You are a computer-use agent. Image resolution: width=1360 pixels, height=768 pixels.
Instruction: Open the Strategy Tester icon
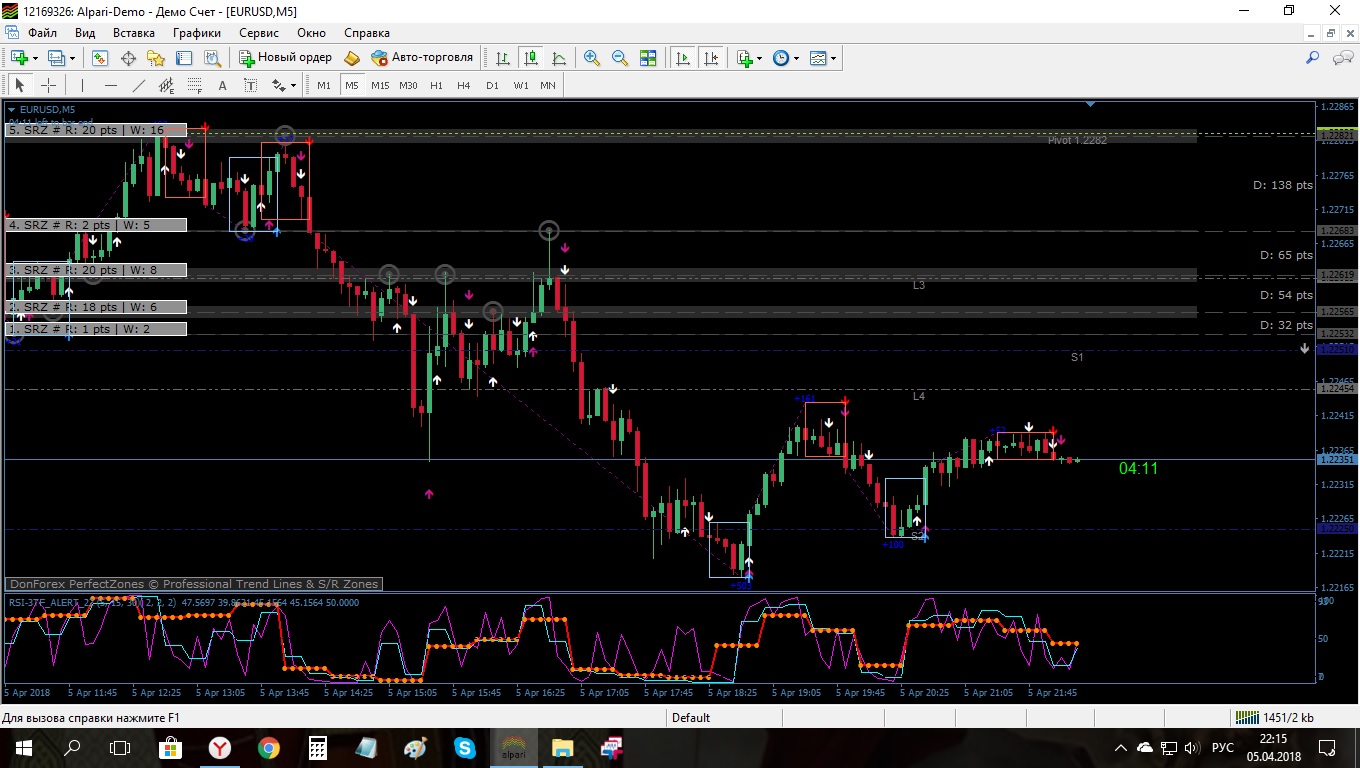pyautogui.click(x=212, y=58)
